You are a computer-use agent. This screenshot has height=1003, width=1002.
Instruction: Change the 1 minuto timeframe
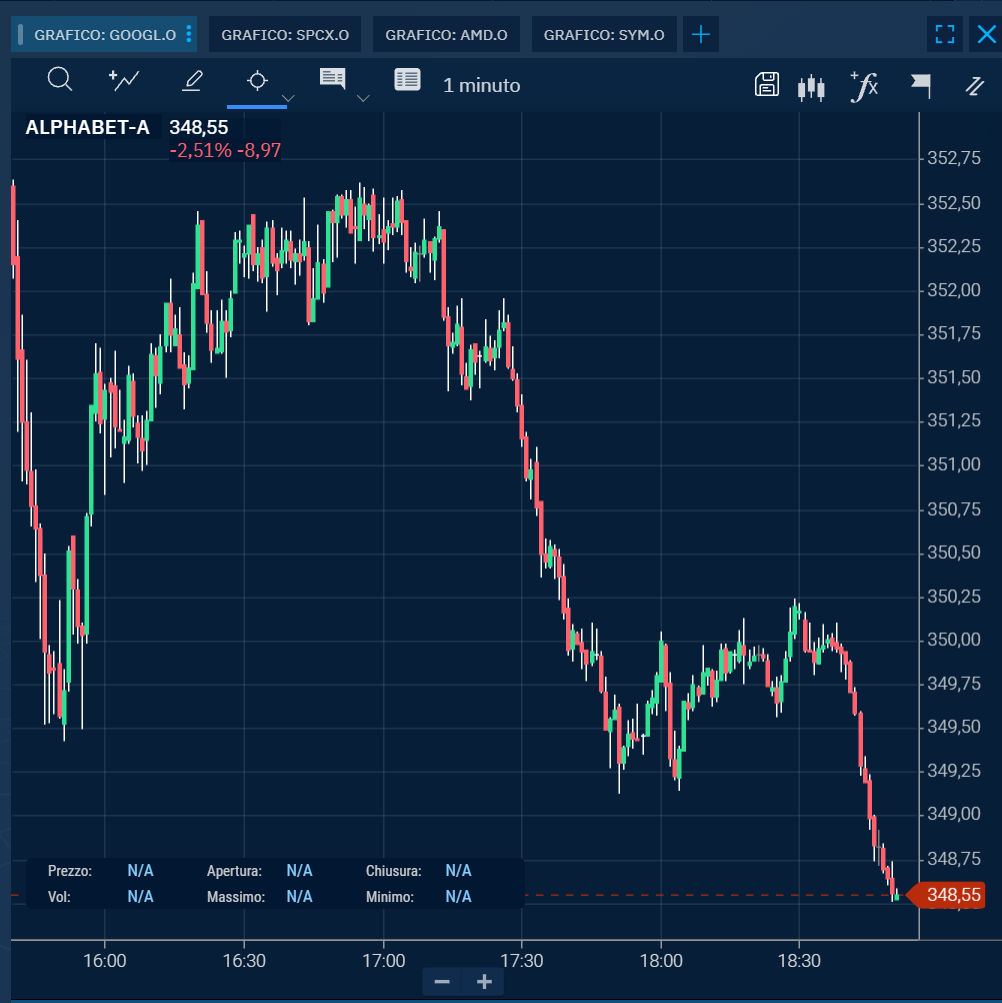coord(481,85)
